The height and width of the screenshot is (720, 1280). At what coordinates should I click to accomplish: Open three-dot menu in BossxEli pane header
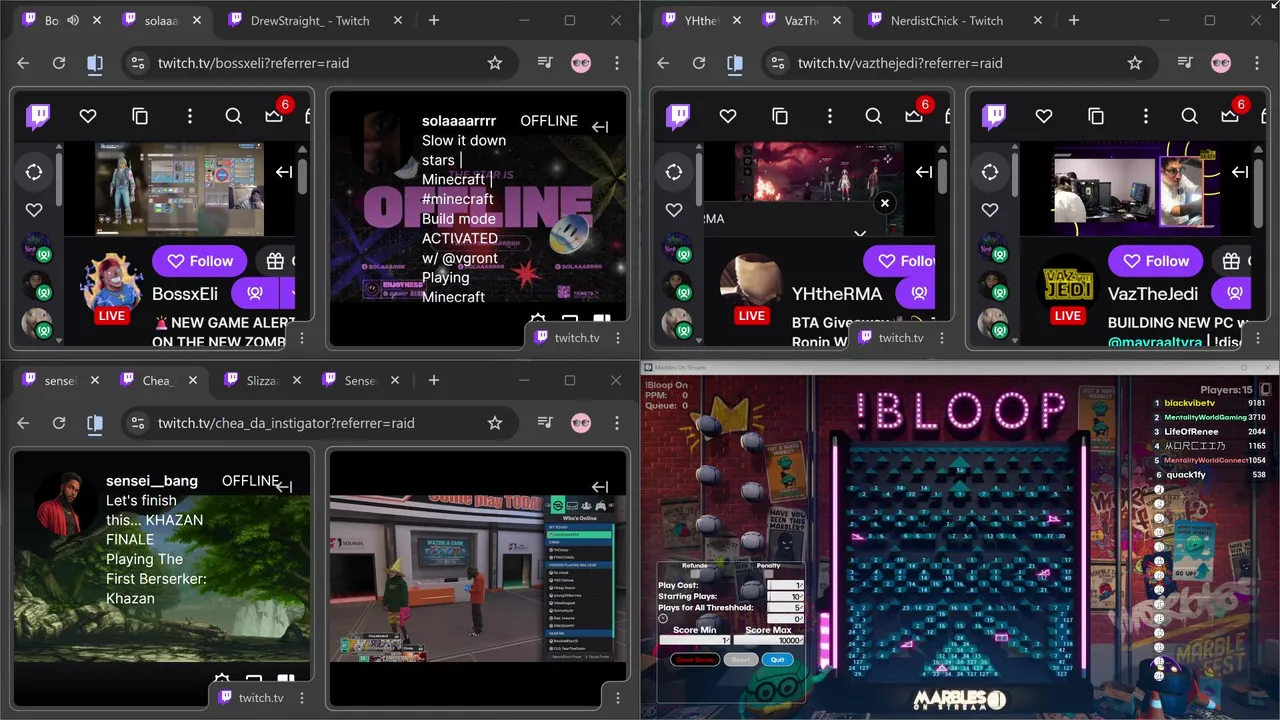click(190, 117)
